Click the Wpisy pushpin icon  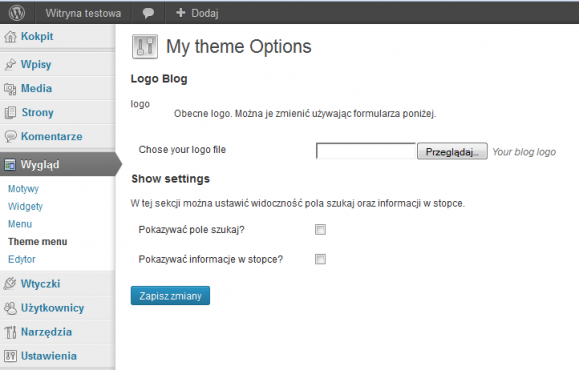(x=10, y=64)
